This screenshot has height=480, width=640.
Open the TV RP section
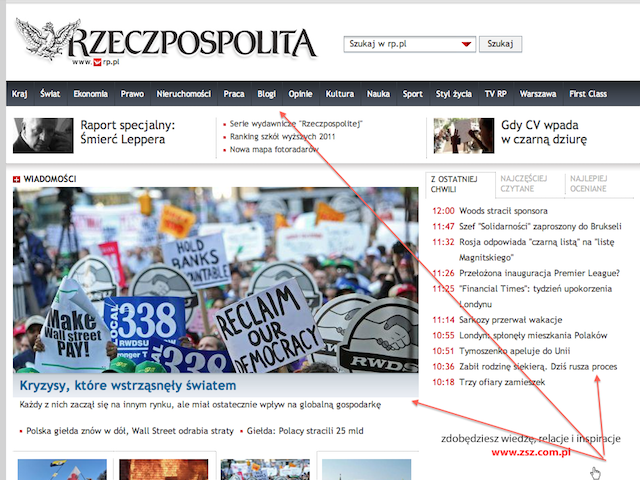click(x=496, y=94)
